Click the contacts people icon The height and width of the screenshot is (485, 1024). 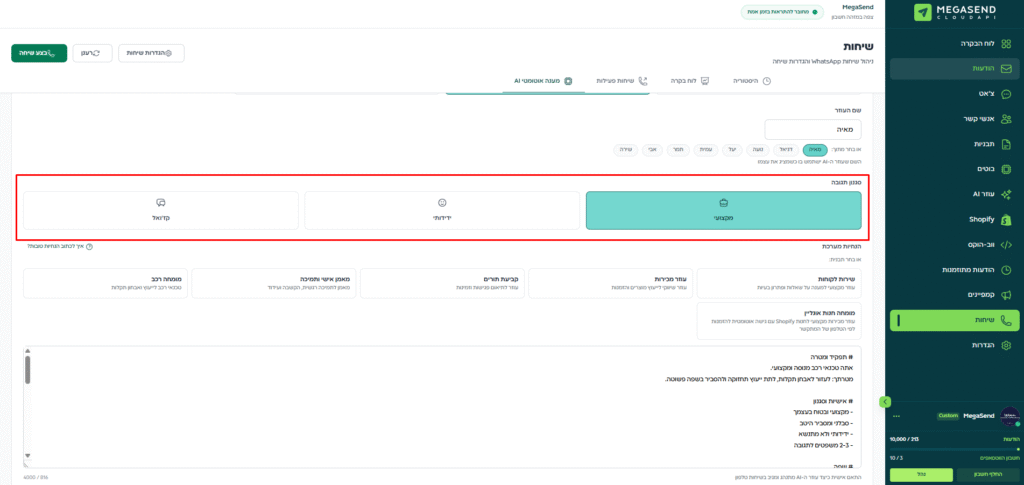[1006, 119]
